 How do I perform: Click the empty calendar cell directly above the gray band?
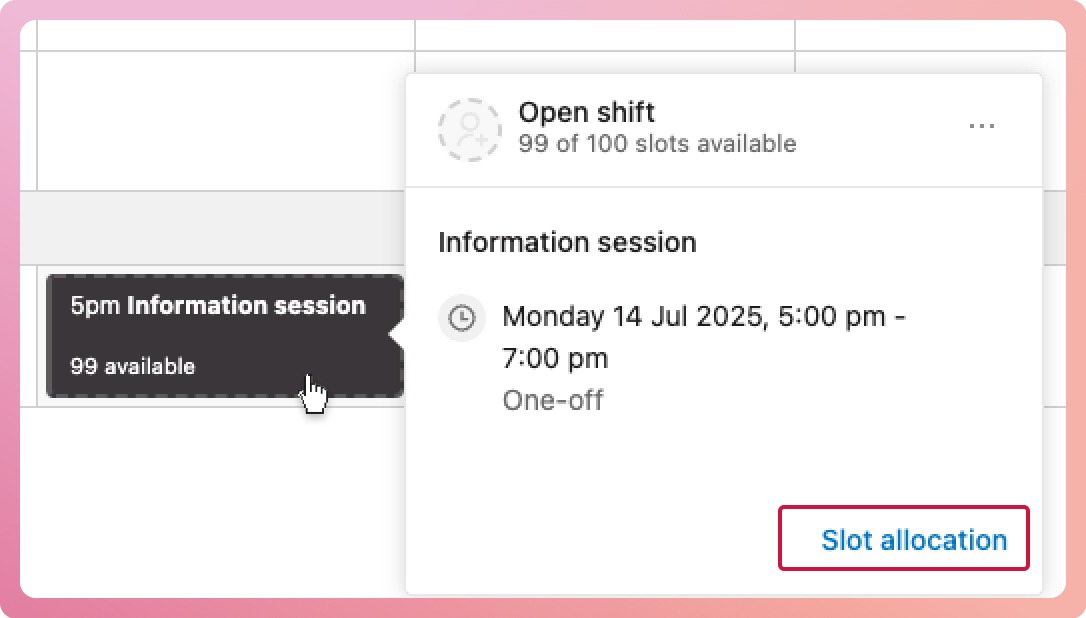[x=225, y=120]
